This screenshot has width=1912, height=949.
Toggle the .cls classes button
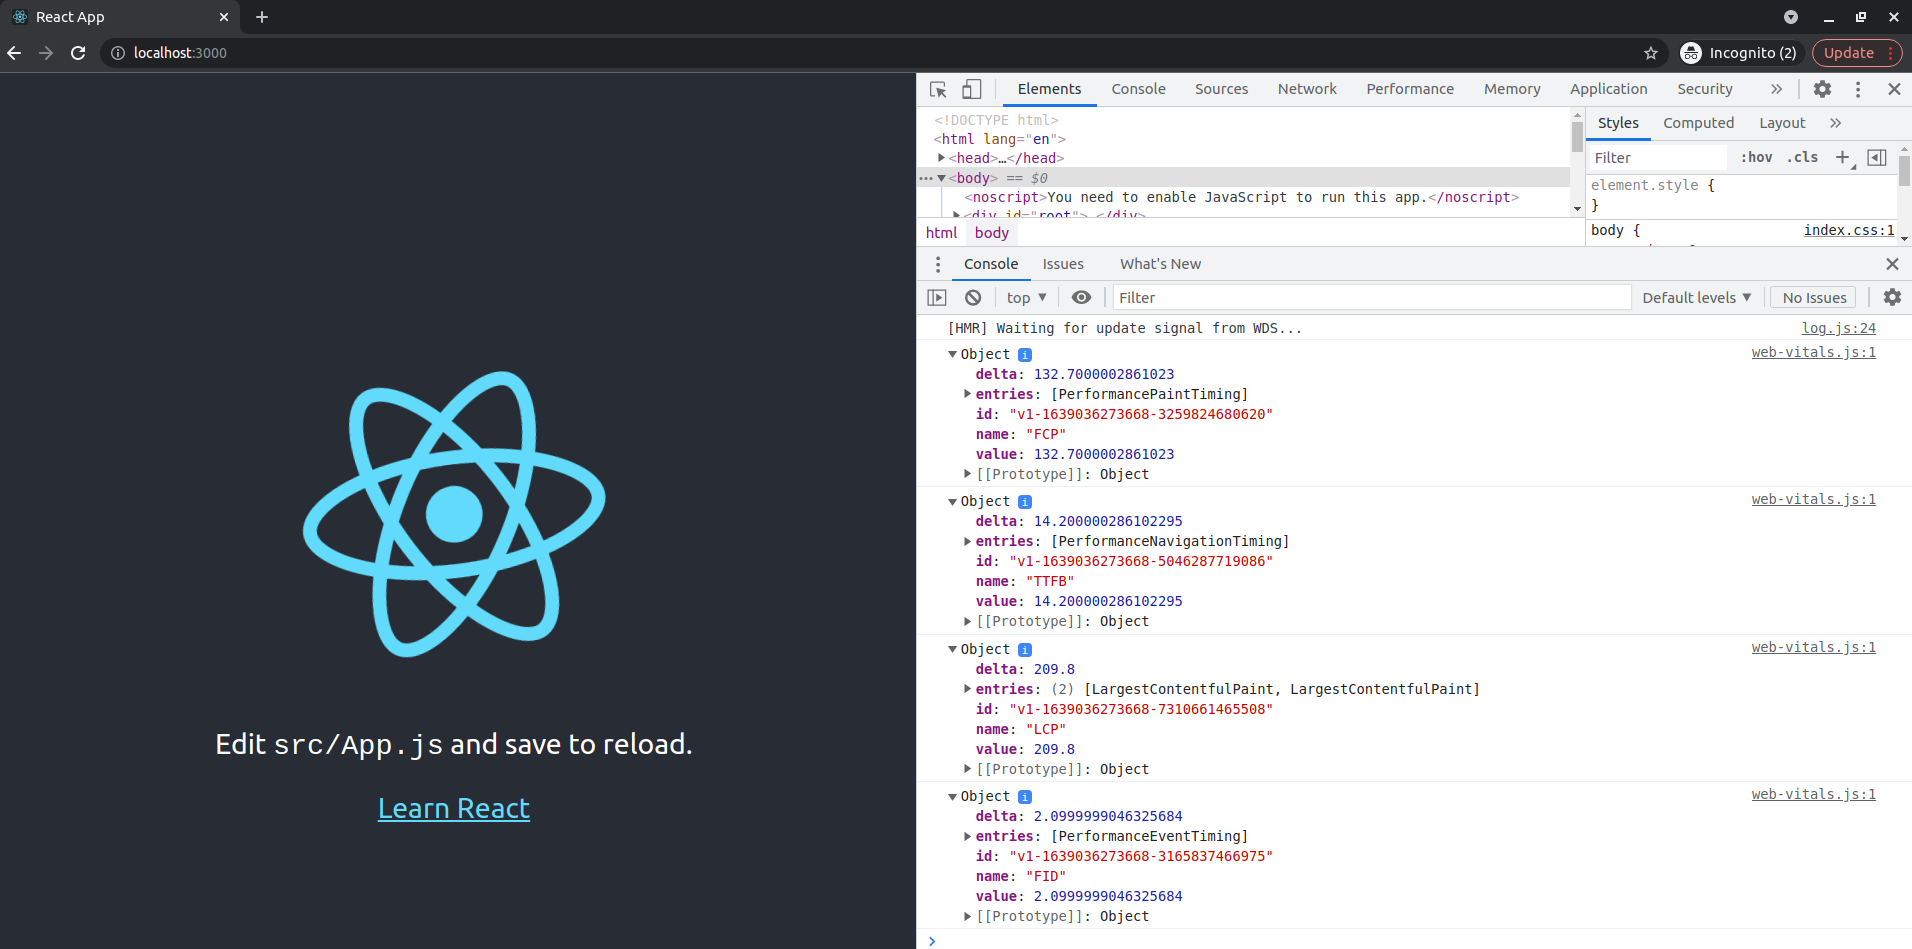click(x=1802, y=157)
